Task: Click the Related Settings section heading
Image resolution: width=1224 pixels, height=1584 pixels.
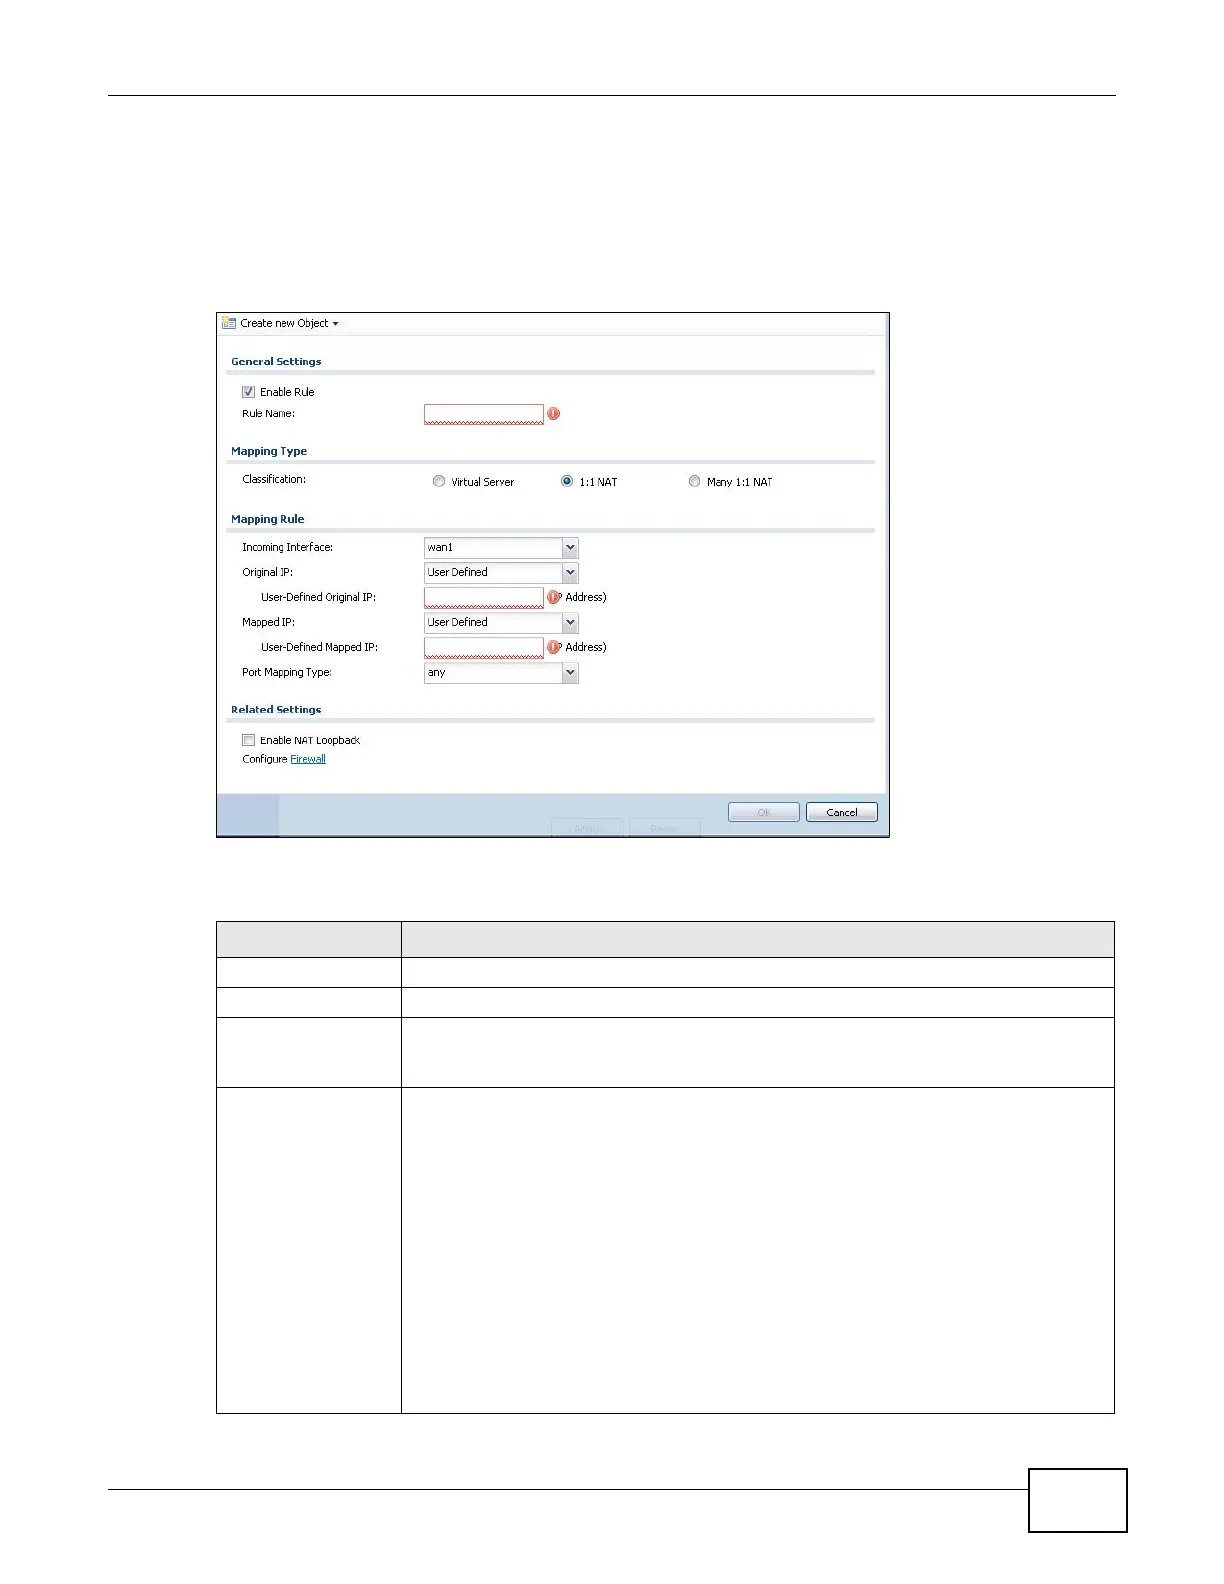Action: (276, 709)
